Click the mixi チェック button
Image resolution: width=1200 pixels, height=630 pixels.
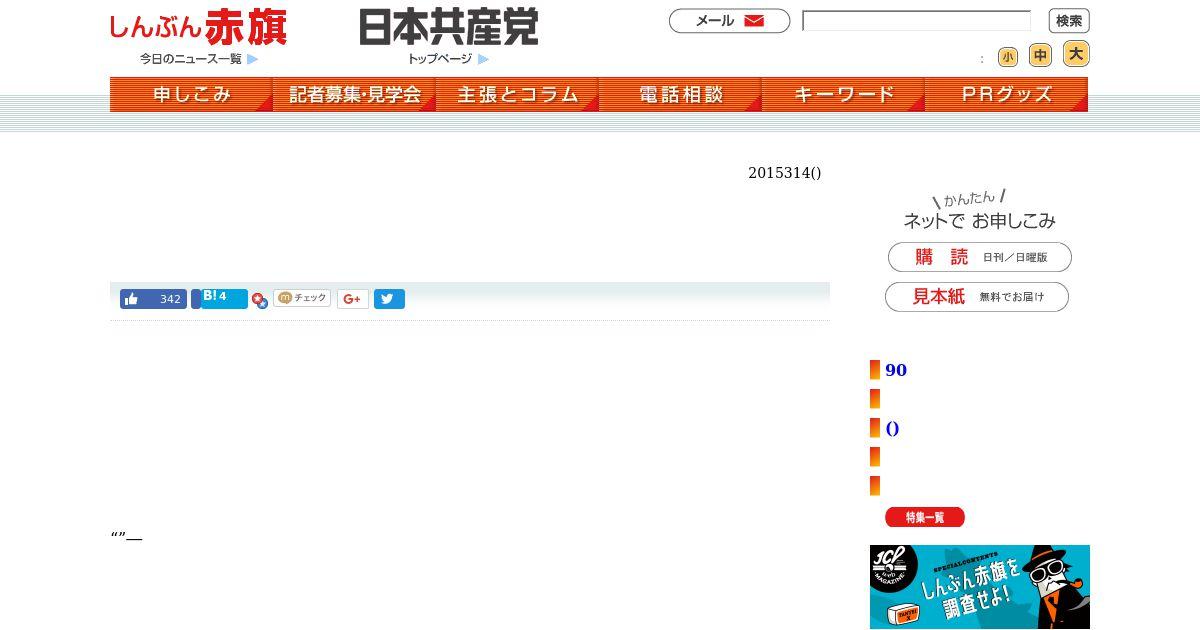pyautogui.click(x=302, y=298)
